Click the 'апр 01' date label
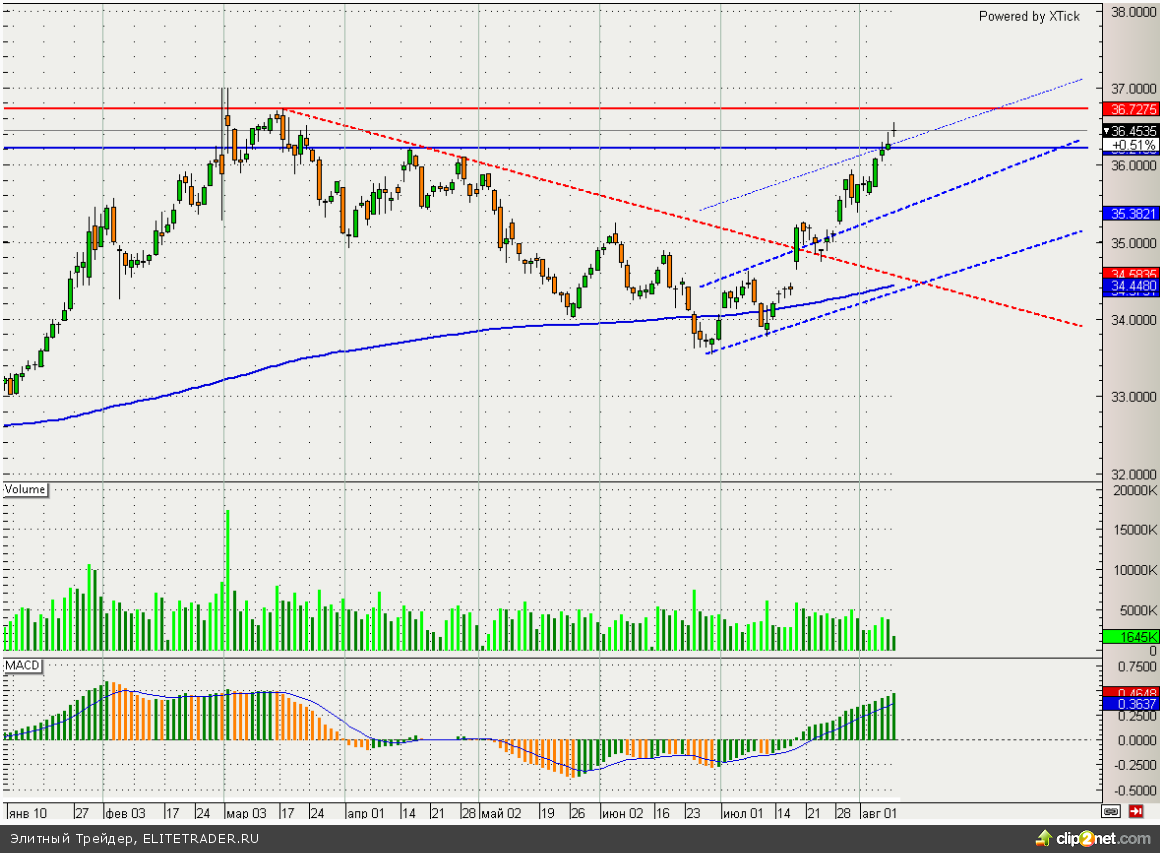The height and width of the screenshot is (853, 1160). (x=365, y=813)
